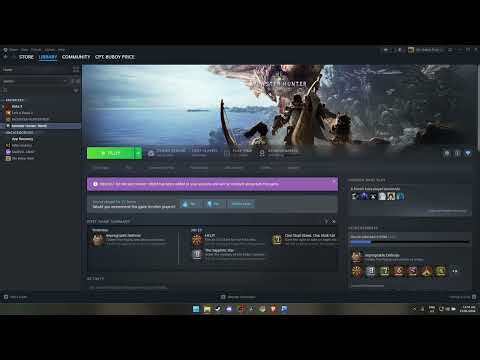This screenshot has height=360, width=480.
Task: Open the COMMUNITY section
Action: (x=76, y=57)
